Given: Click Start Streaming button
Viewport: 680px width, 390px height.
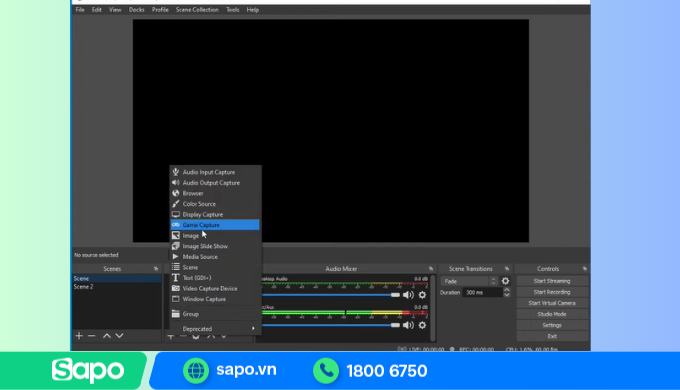Looking at the screenshot, I should [552, 281].
